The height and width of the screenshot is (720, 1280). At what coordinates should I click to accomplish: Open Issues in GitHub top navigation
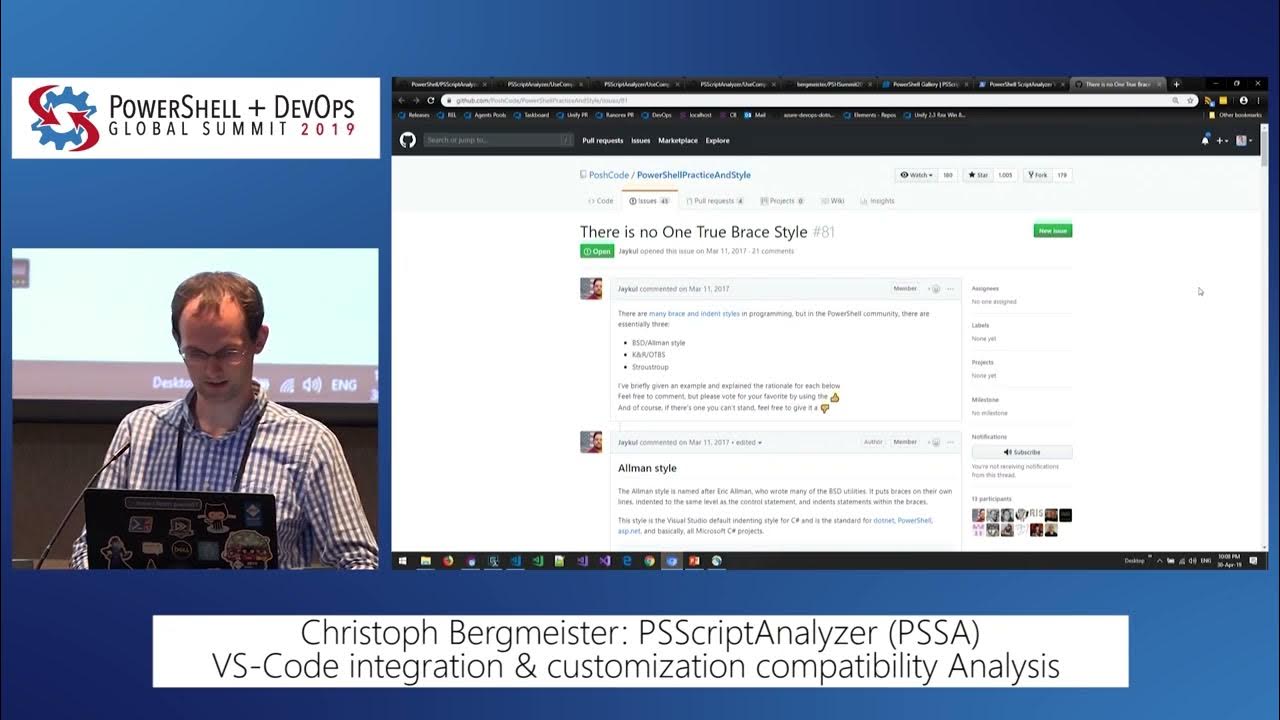[641, 141]
